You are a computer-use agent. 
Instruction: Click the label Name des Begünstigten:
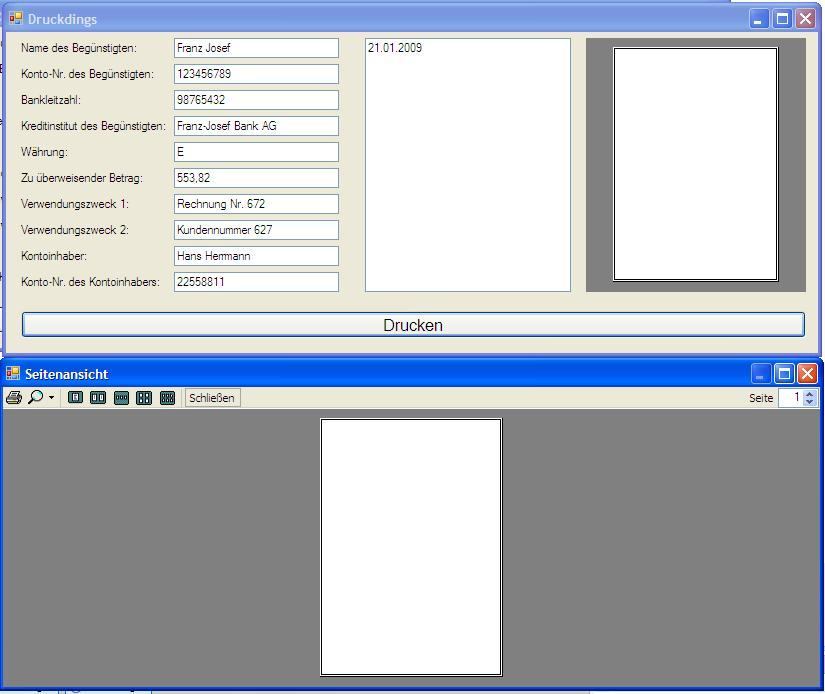coord(79,48)
